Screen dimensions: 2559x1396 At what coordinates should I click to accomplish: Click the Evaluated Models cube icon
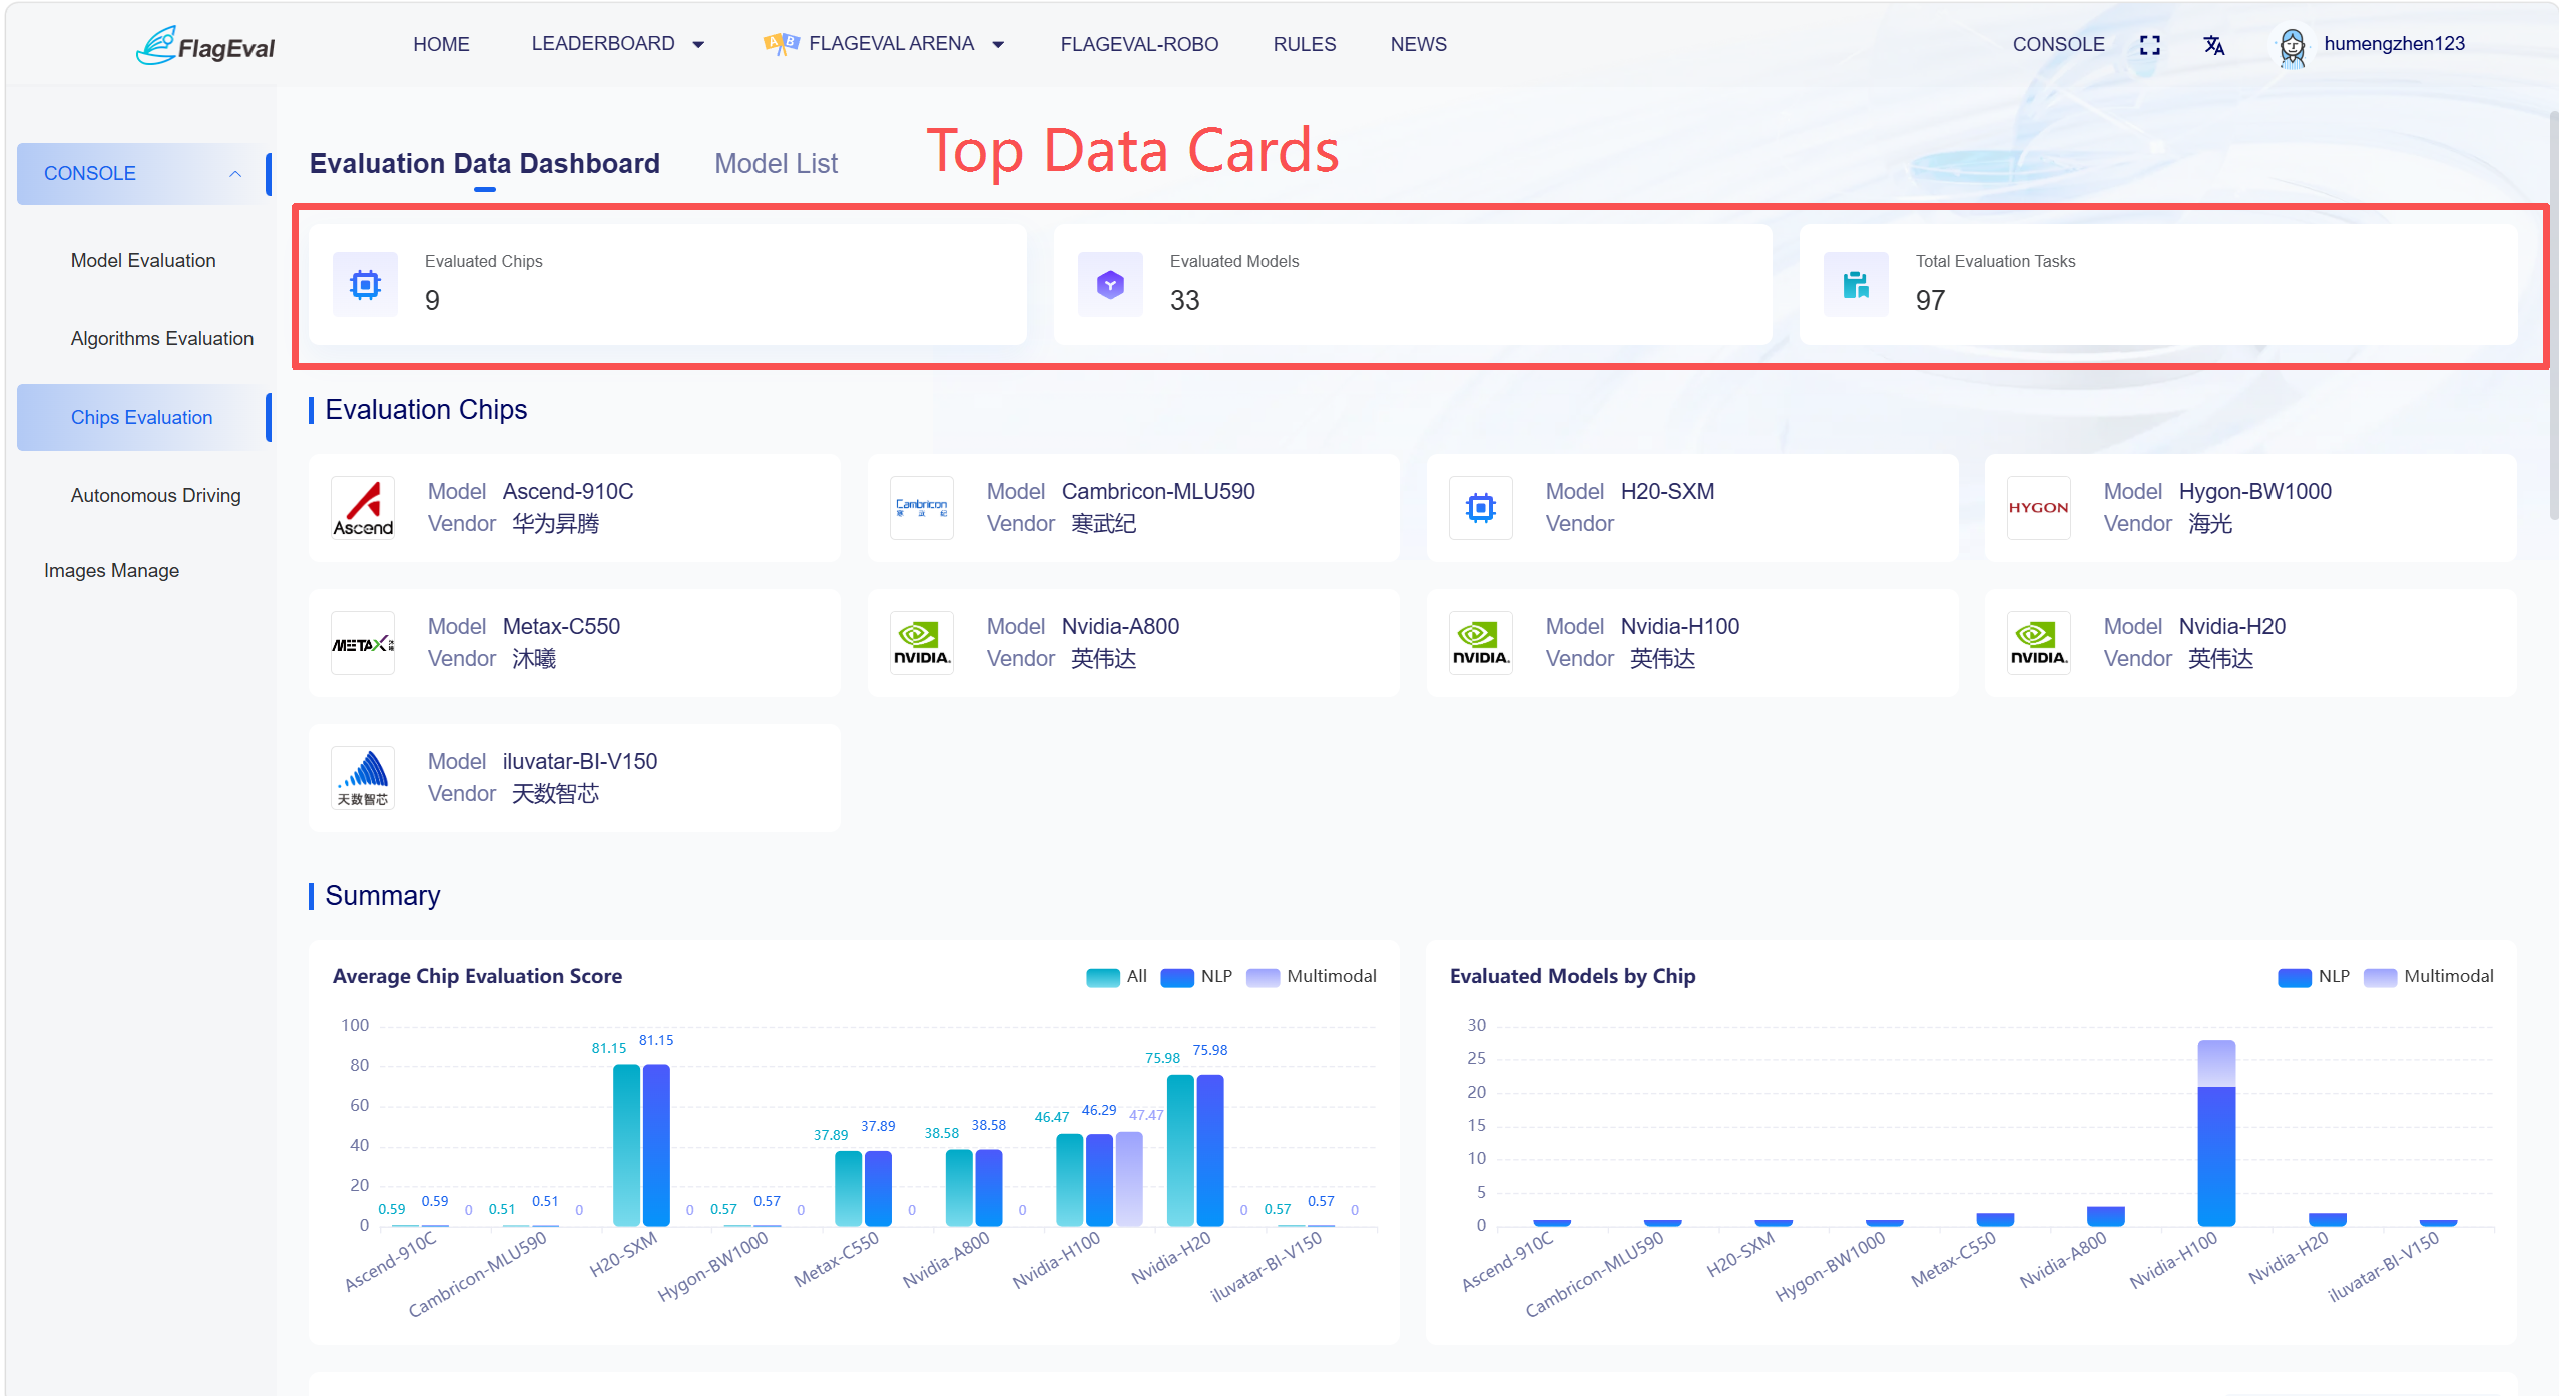pos(1110,285)
